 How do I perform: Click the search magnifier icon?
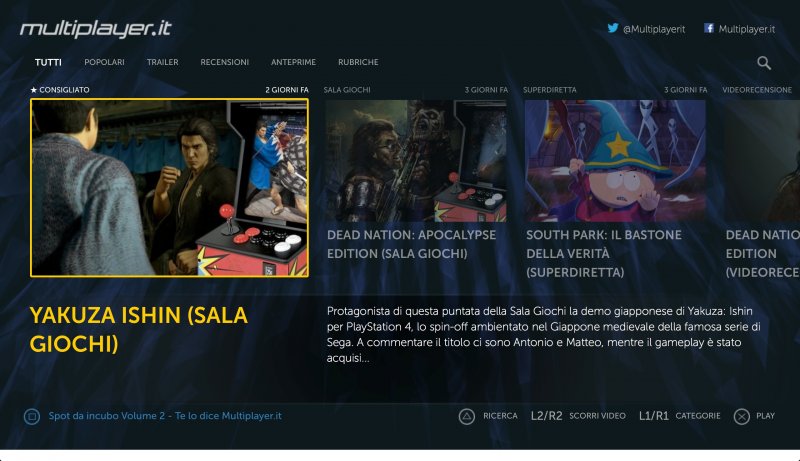click(764, 63)
